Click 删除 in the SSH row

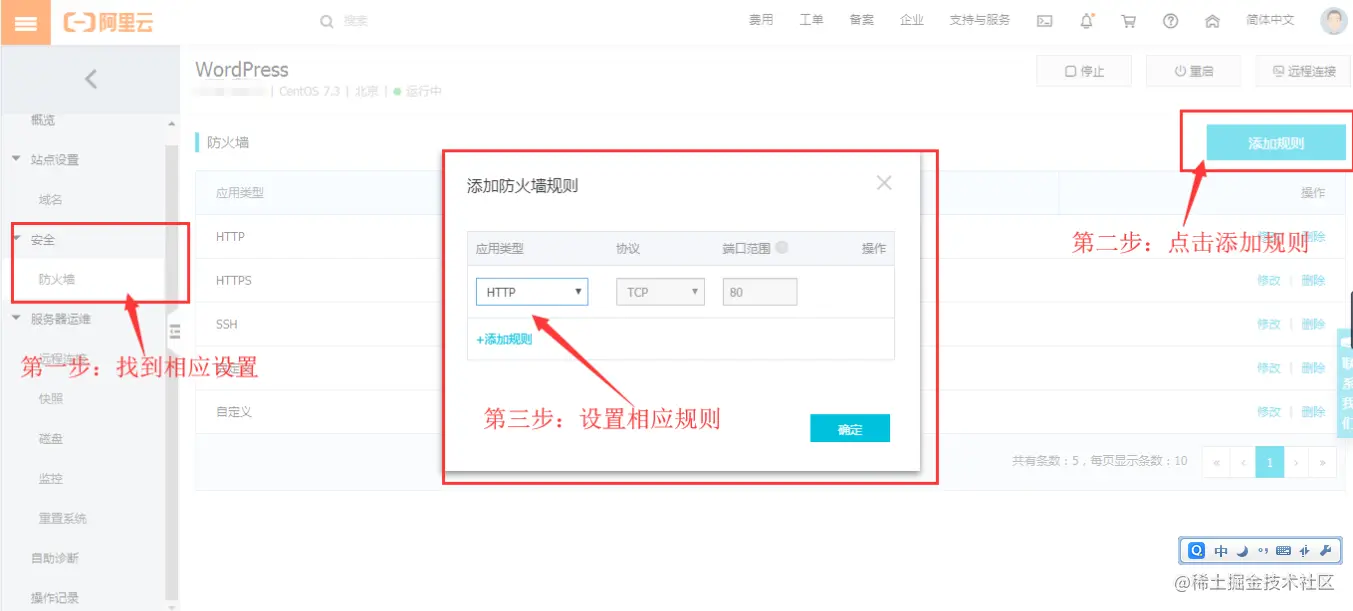(1313, 324)
